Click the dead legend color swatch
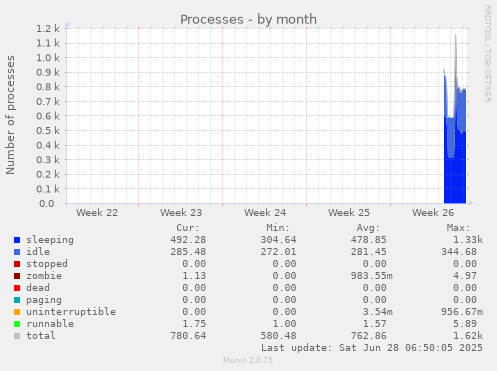The image size is (497, 371). pos(17,288)
